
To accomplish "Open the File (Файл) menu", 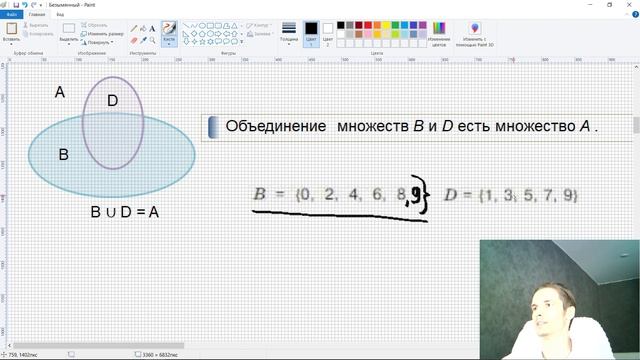I will pyautogui.click(x=11, y=14).
